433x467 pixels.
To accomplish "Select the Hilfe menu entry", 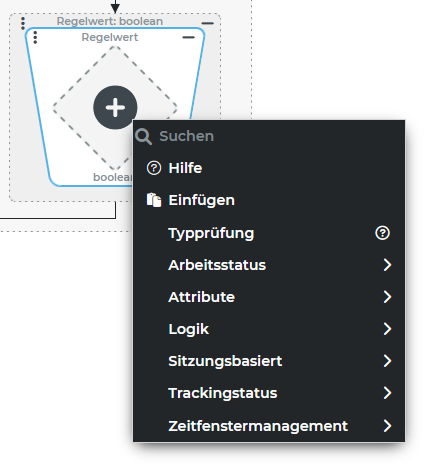I will (x=269, y=168).
